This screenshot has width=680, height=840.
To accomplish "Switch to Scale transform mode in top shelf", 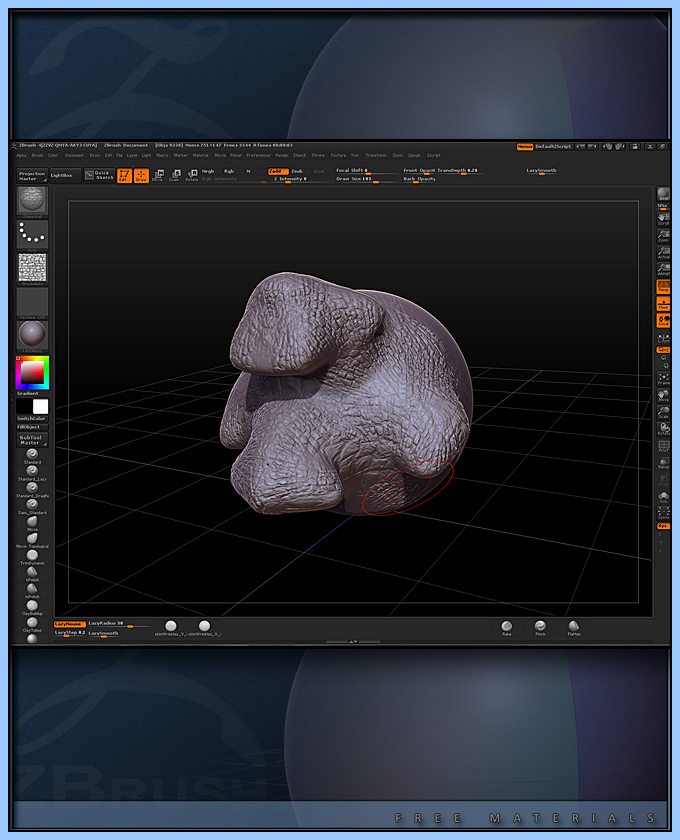I will (x=175, y=176).
